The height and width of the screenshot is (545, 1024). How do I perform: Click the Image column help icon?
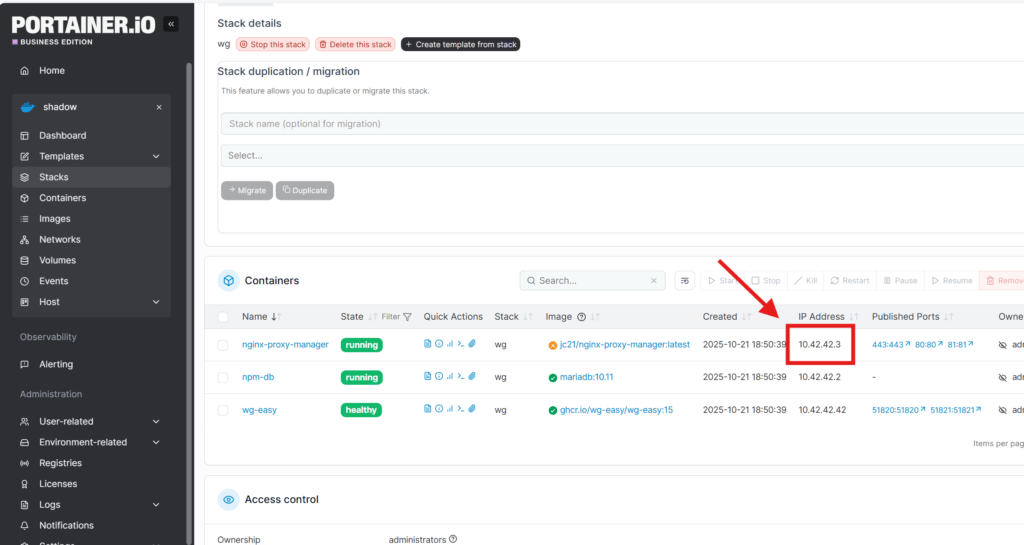tap(581, 317)
